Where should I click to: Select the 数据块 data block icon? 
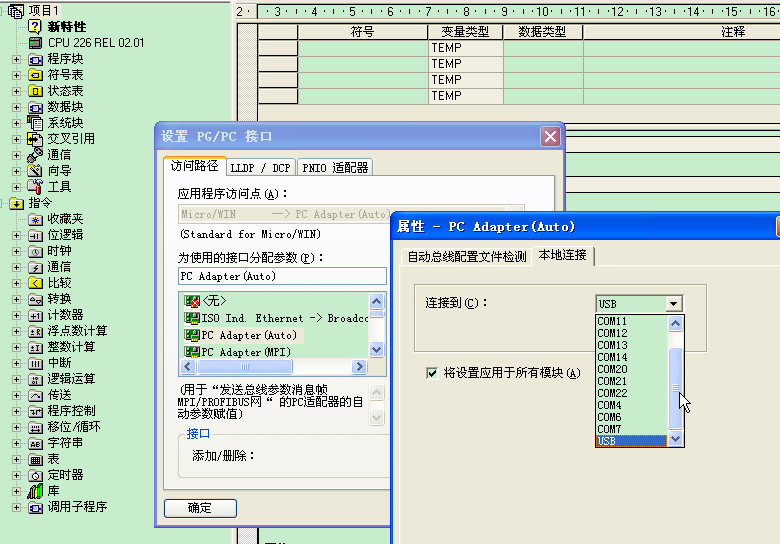[x=35, y=107]
